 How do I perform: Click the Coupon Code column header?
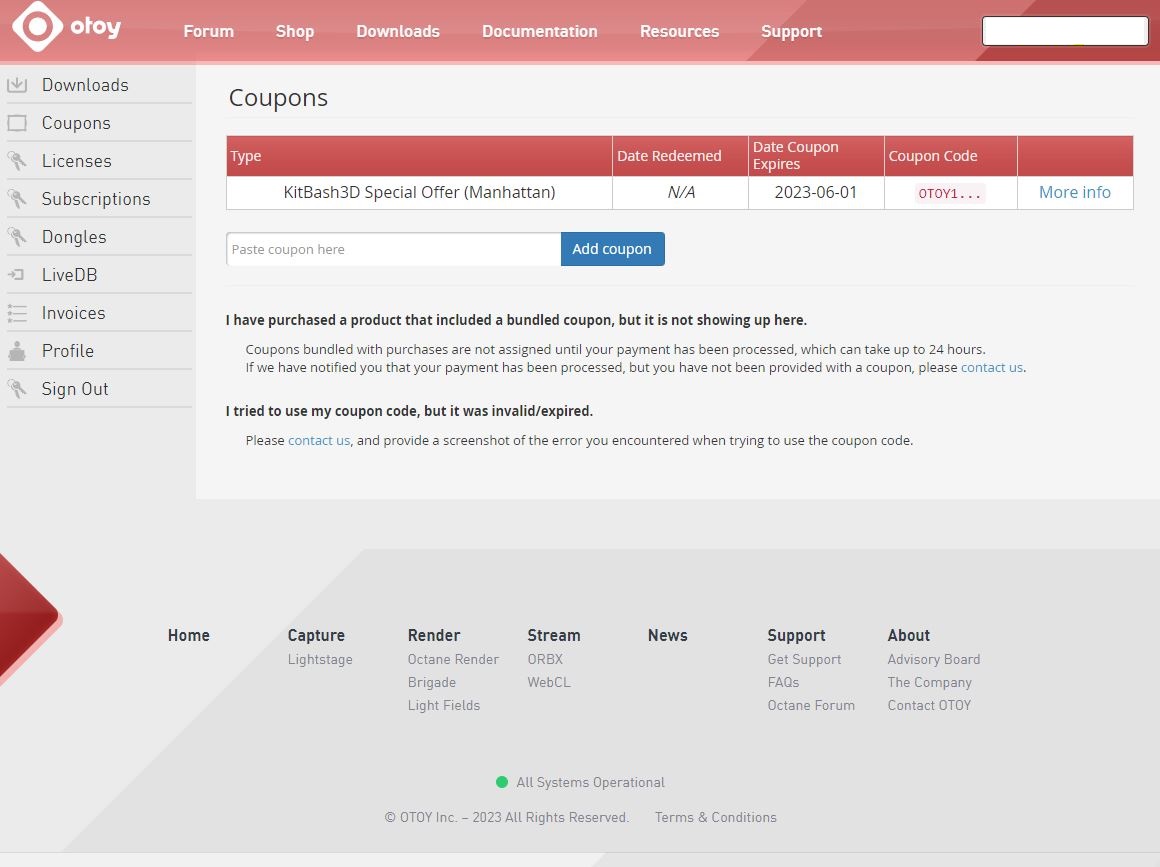pyautogui.click(x=951, y=156)
